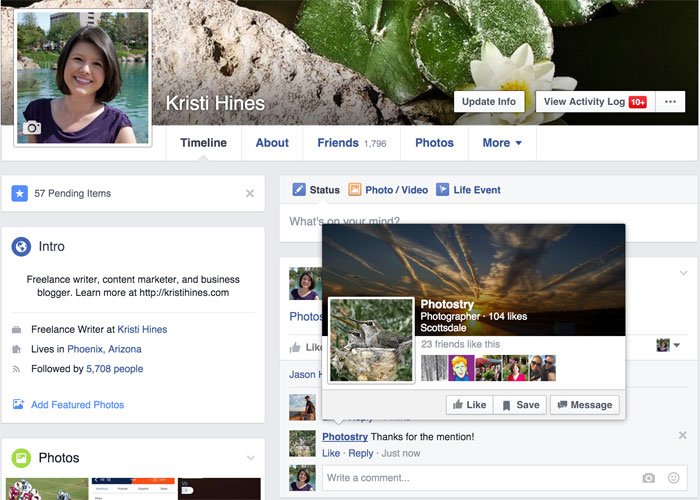Viewport: 700px width, 500px height.
Task: Select the Life Event composer option
Action: [x=468, y=190]
